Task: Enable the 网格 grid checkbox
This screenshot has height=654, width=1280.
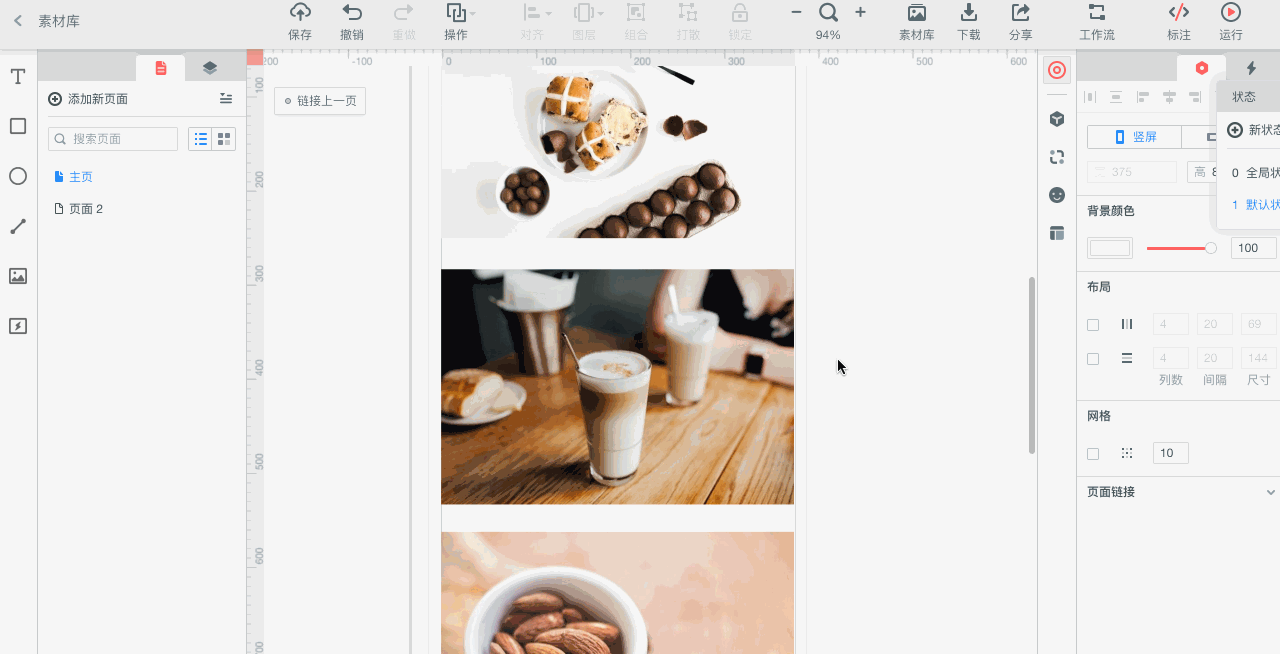Action: (1093, 454)
